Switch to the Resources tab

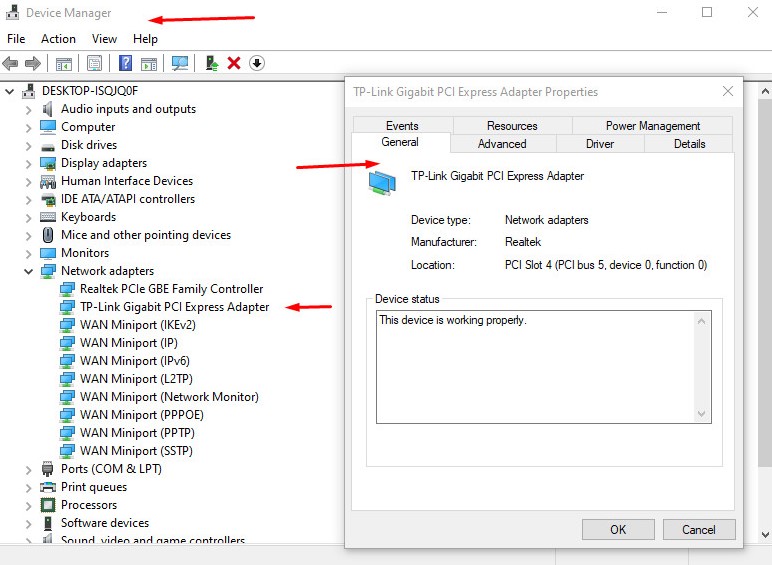pos(512,126)
